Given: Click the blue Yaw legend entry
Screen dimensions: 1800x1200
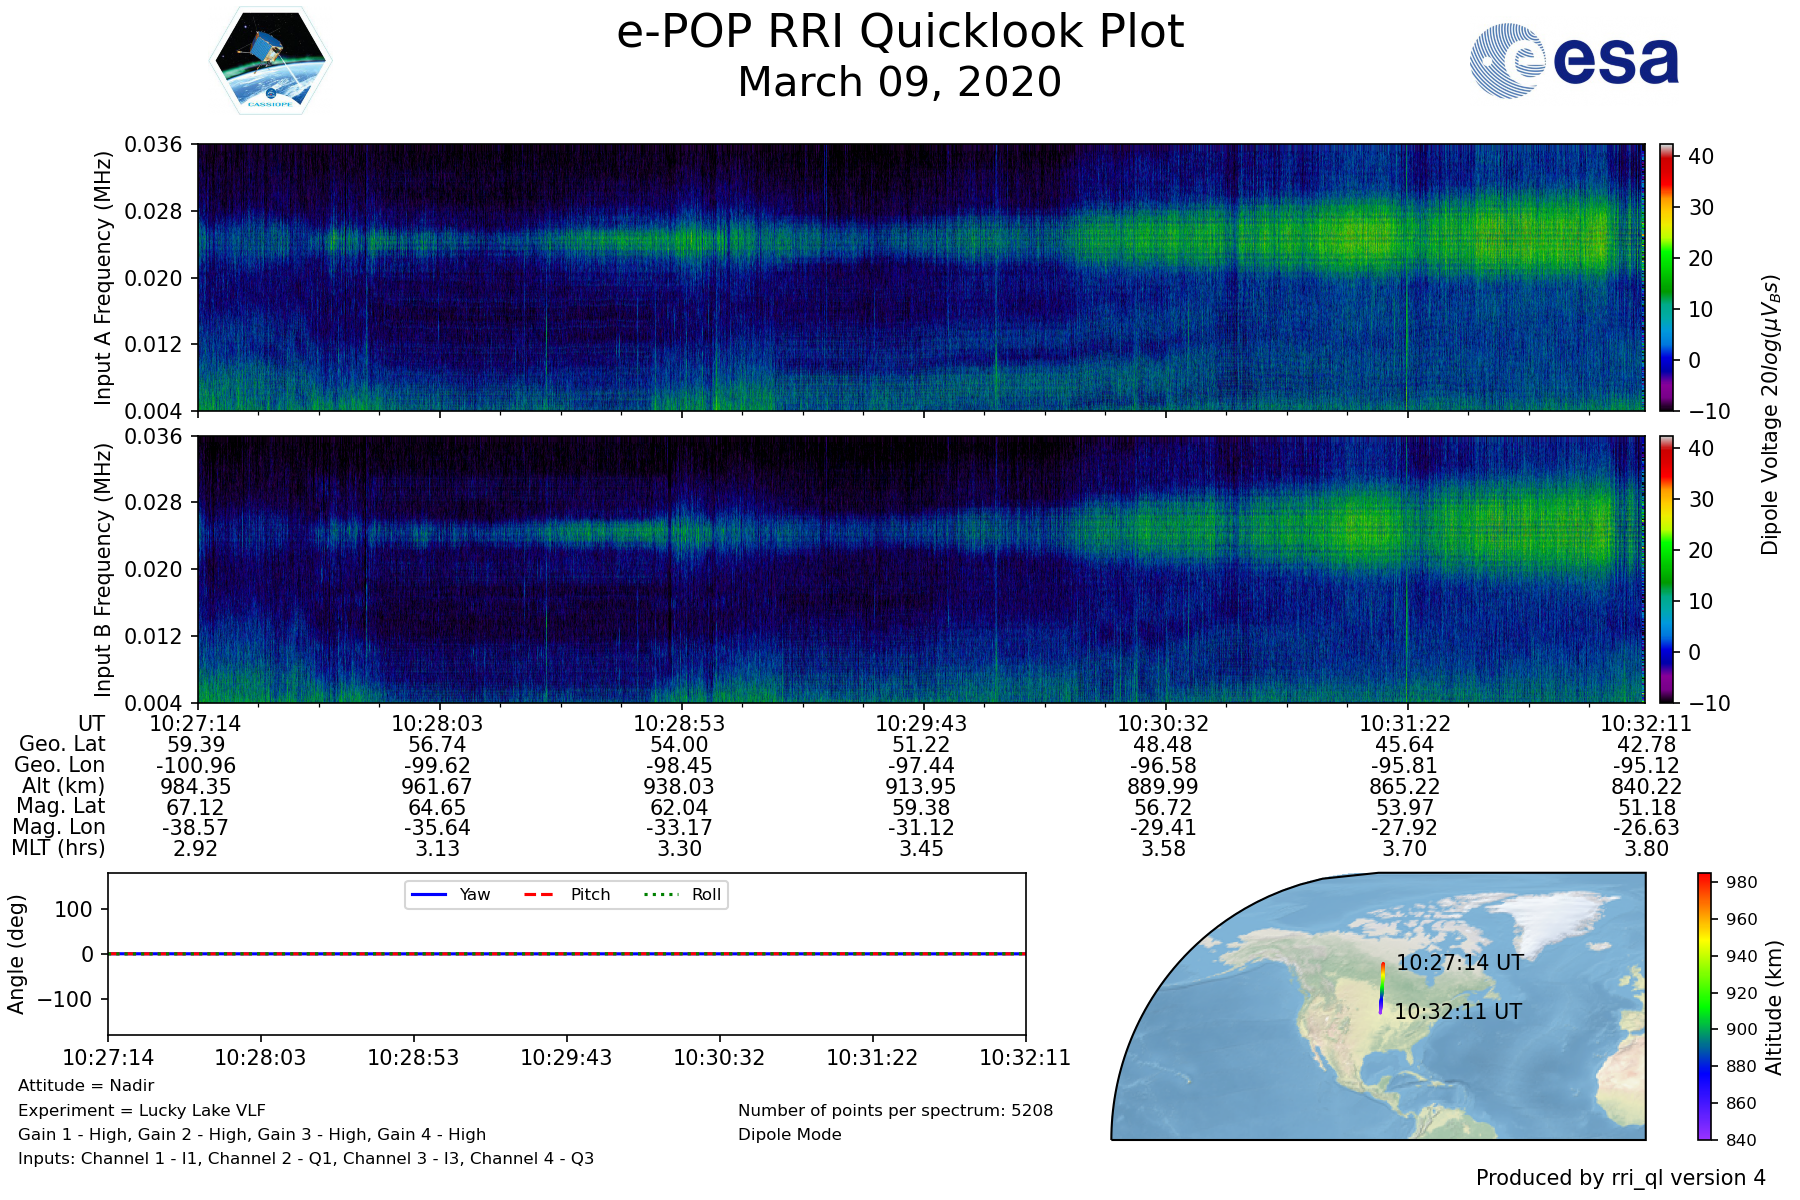Looking at the screenshot, I should [450, 894].
